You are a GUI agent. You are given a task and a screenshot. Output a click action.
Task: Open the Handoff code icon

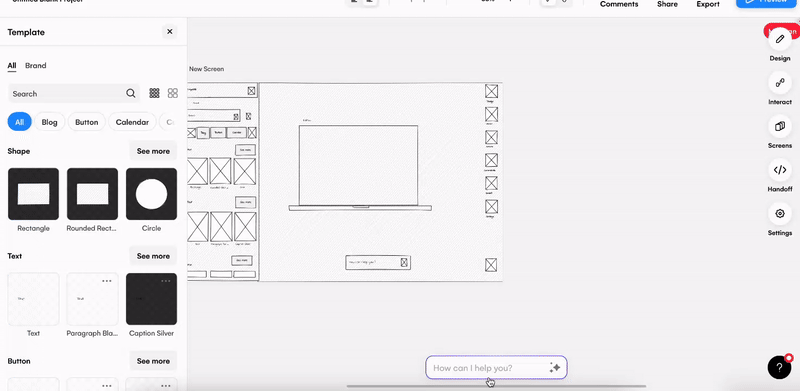[780, 170]
